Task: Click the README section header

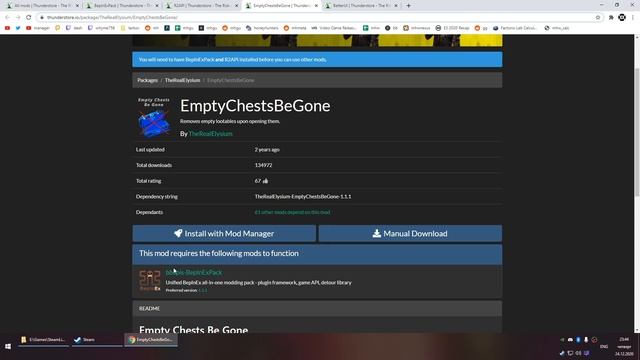Action: tap(317, 309)
